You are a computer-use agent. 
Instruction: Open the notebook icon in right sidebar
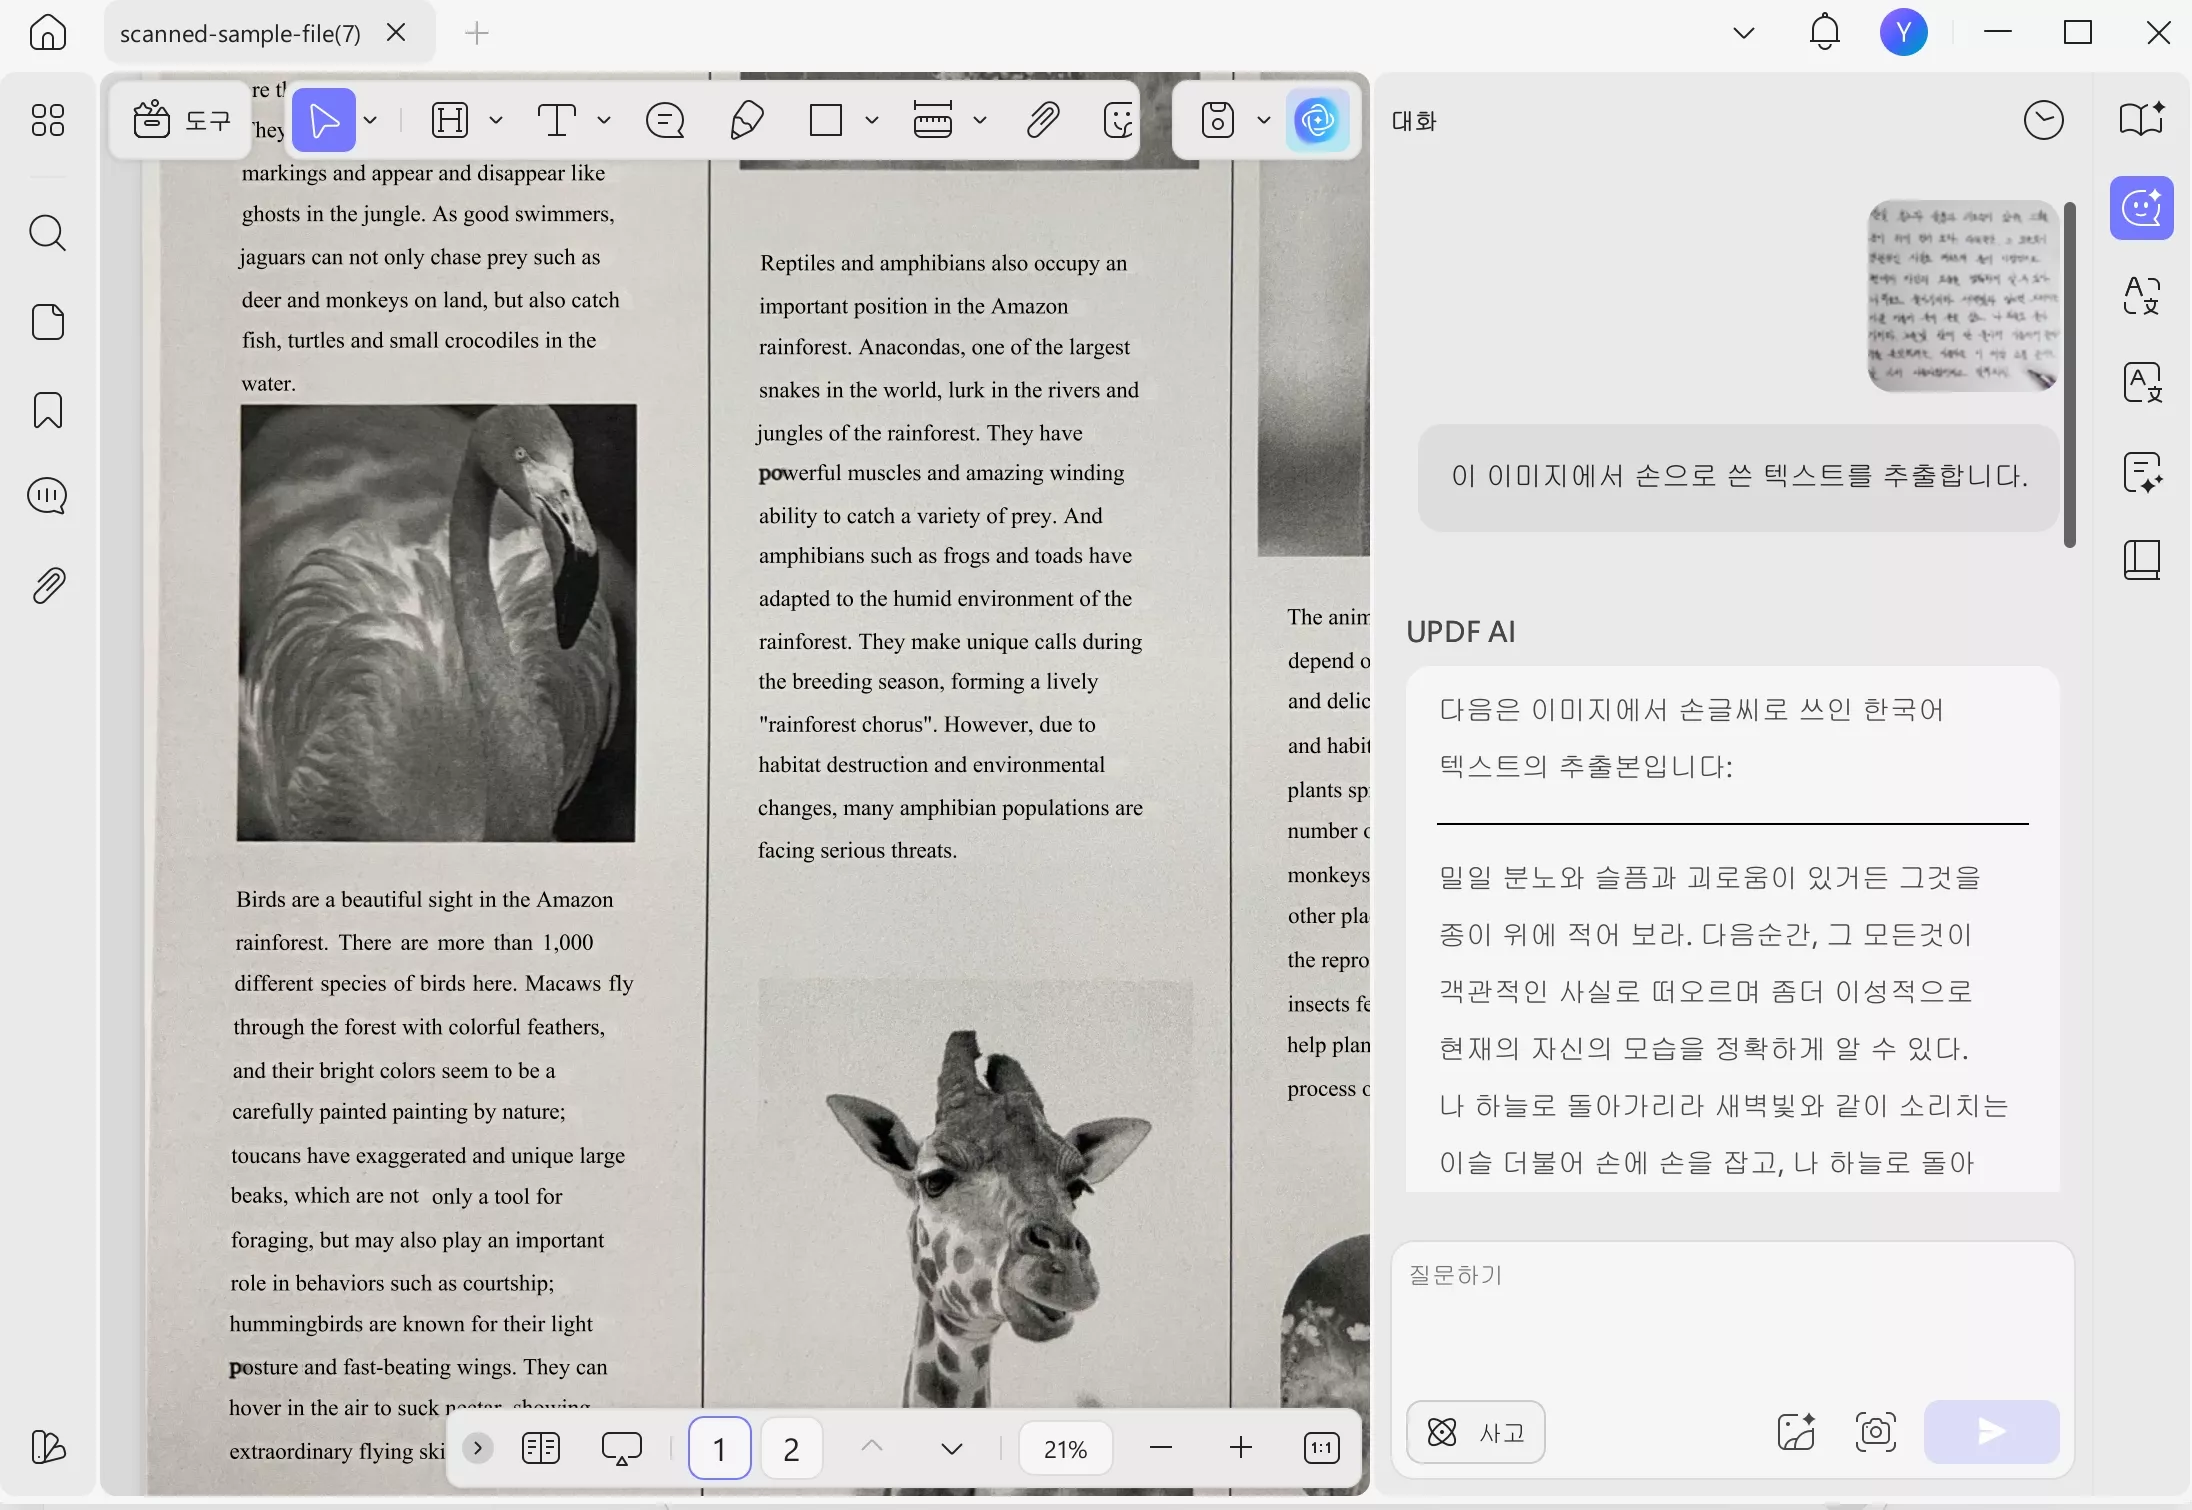[2141, 560]
